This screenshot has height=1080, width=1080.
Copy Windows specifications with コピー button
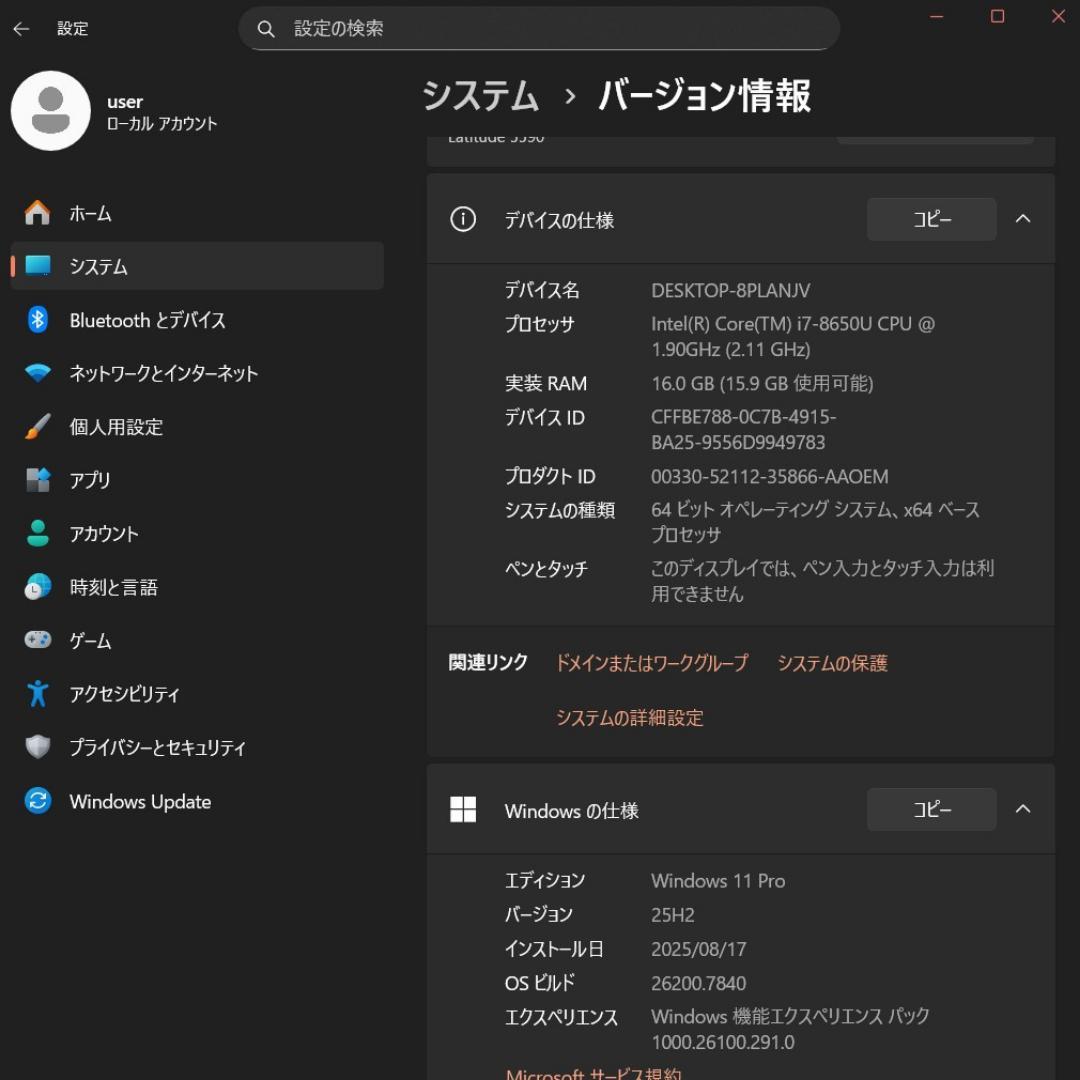(931, 809)
